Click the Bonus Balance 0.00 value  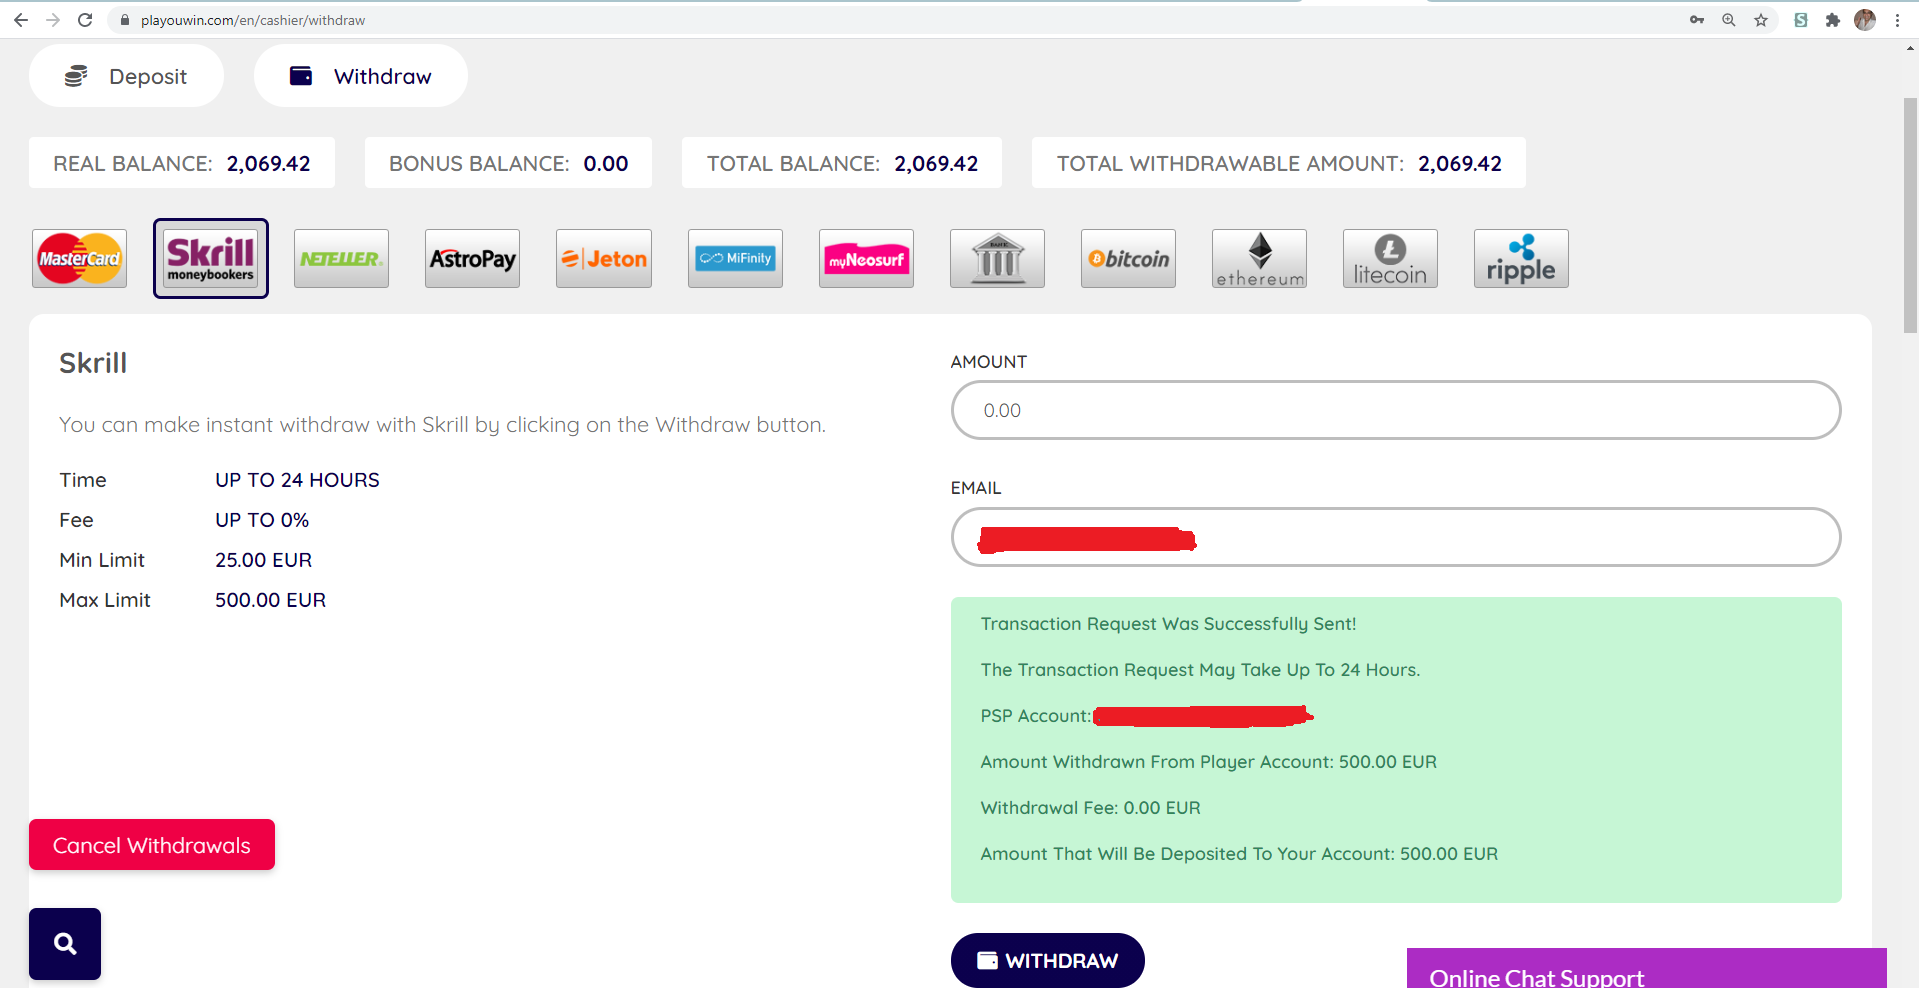(x=606, y=164)
